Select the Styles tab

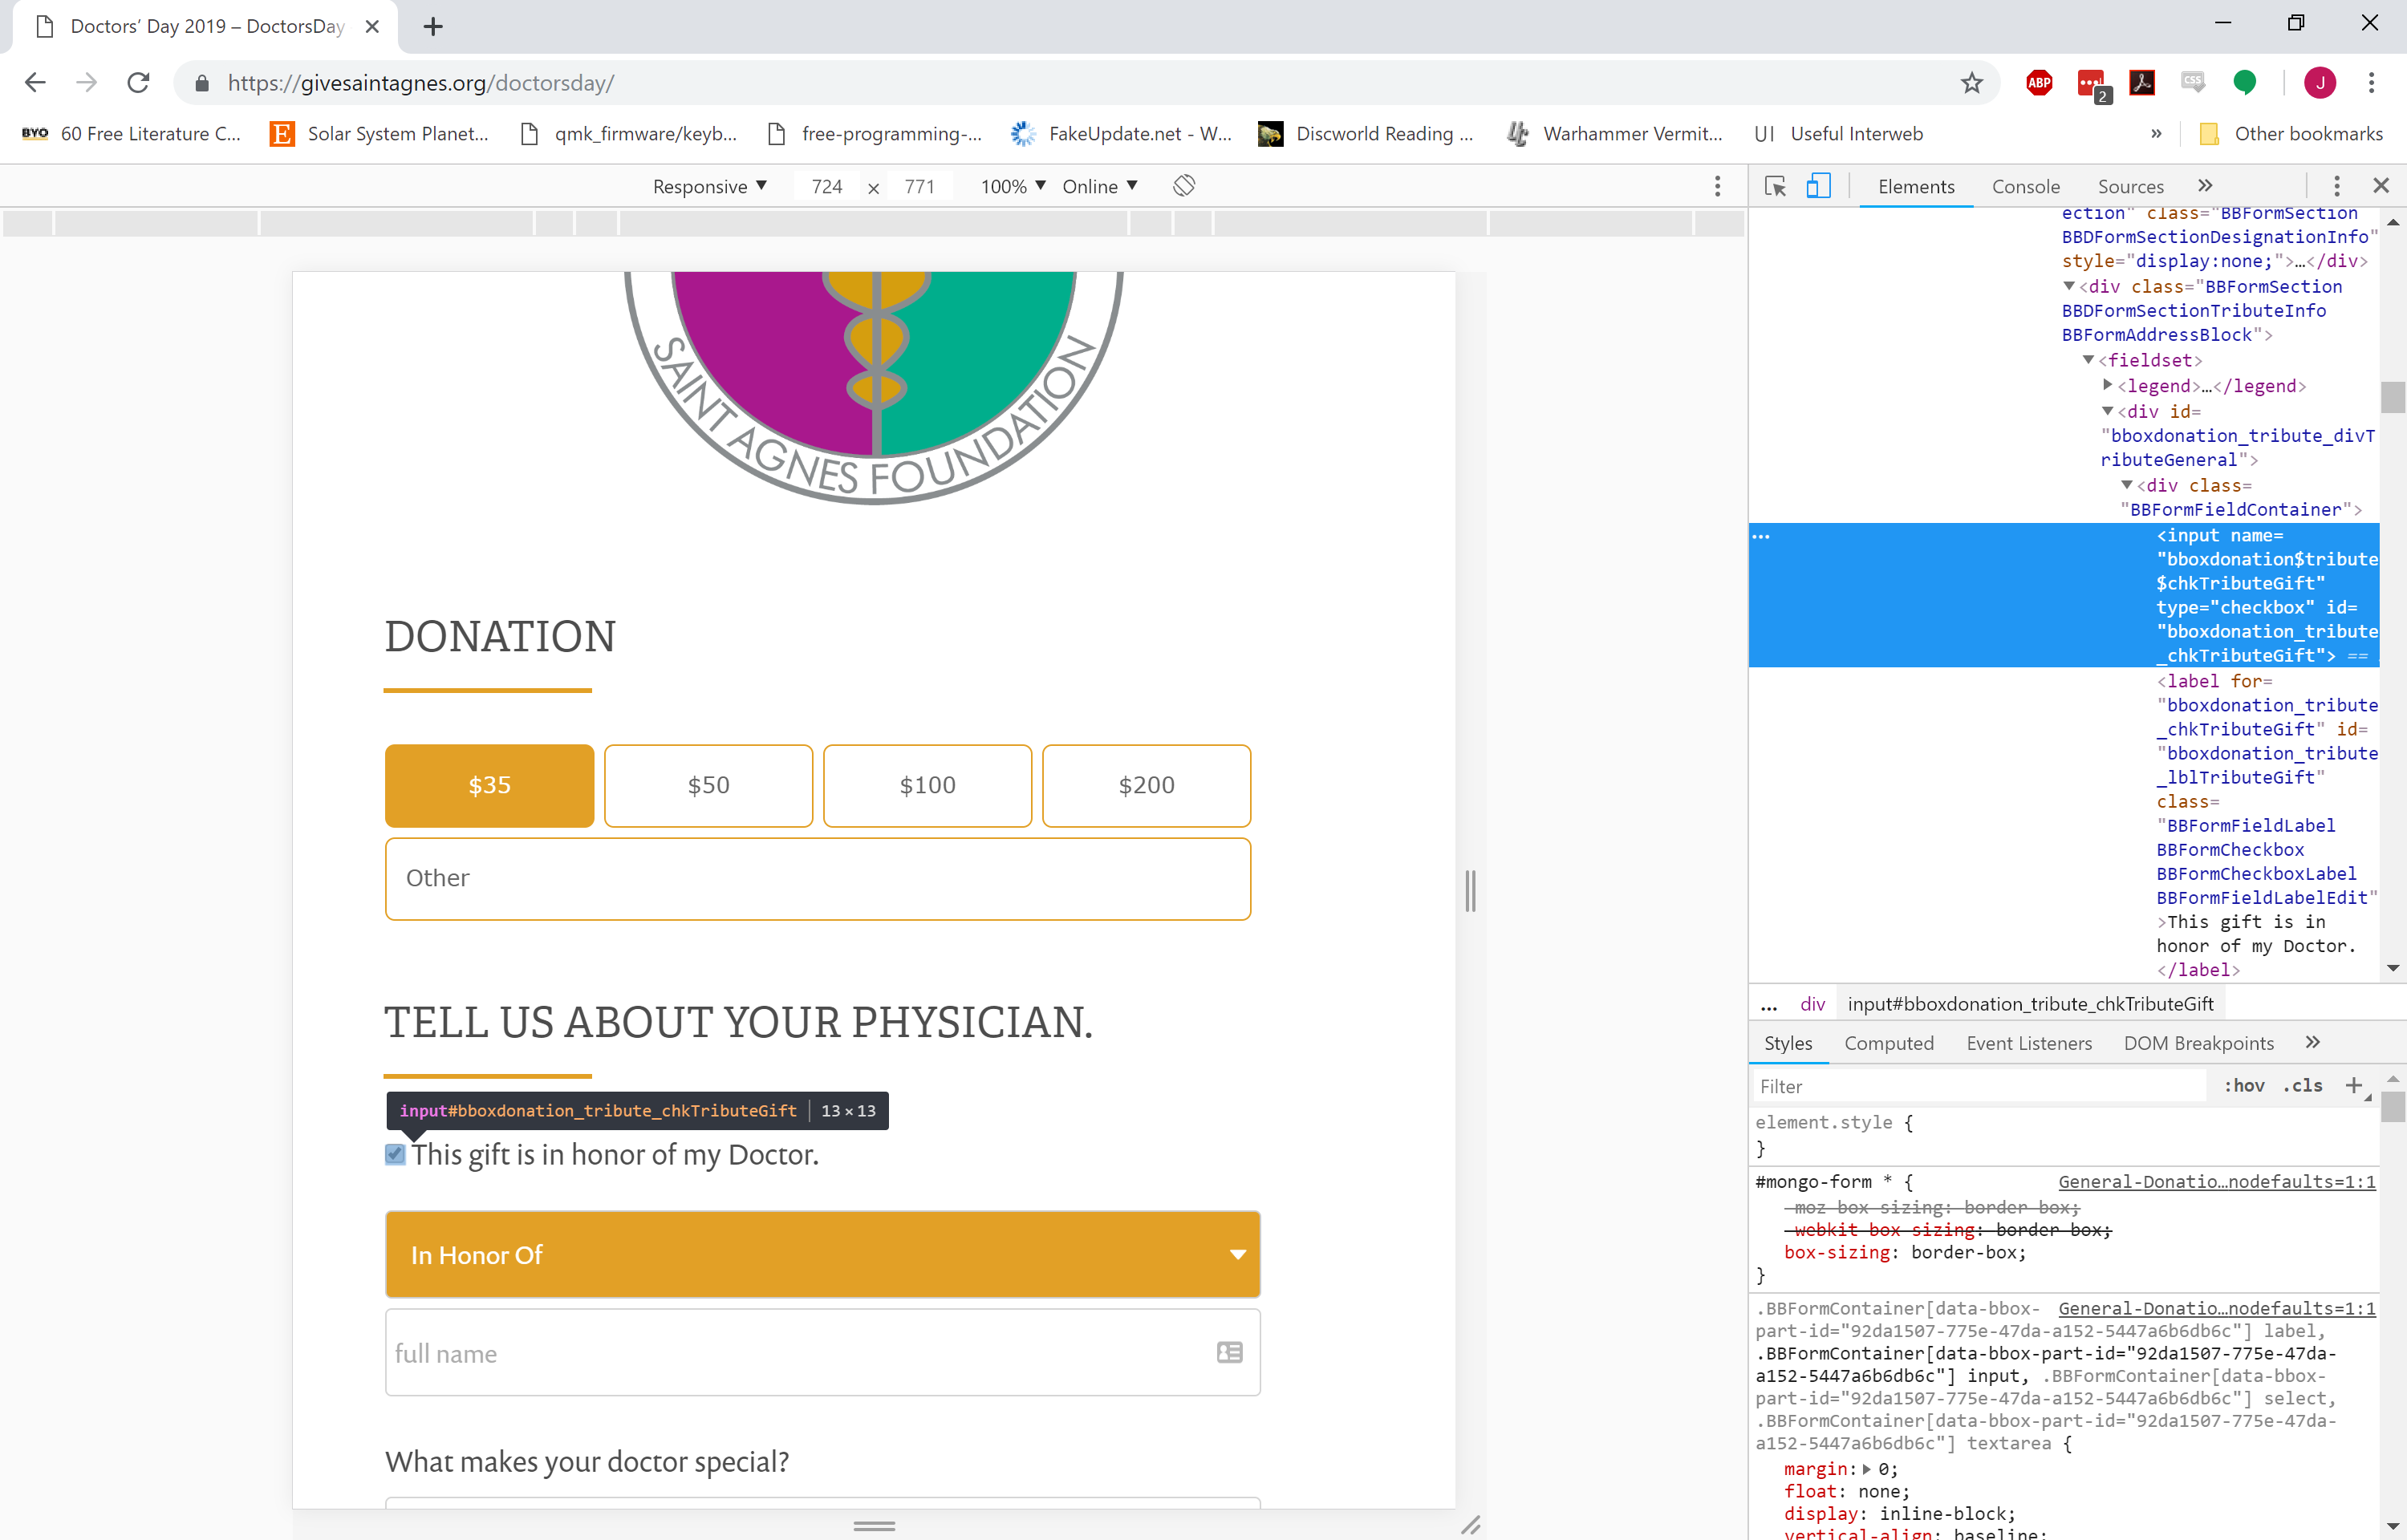click(1787, 1043)
